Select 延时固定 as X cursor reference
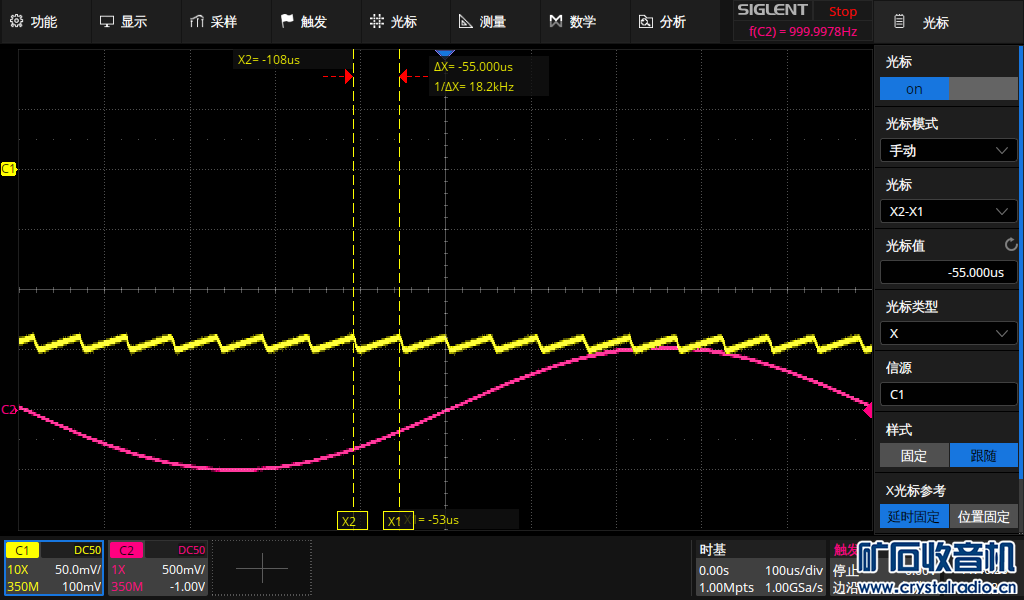 [914, 516]
